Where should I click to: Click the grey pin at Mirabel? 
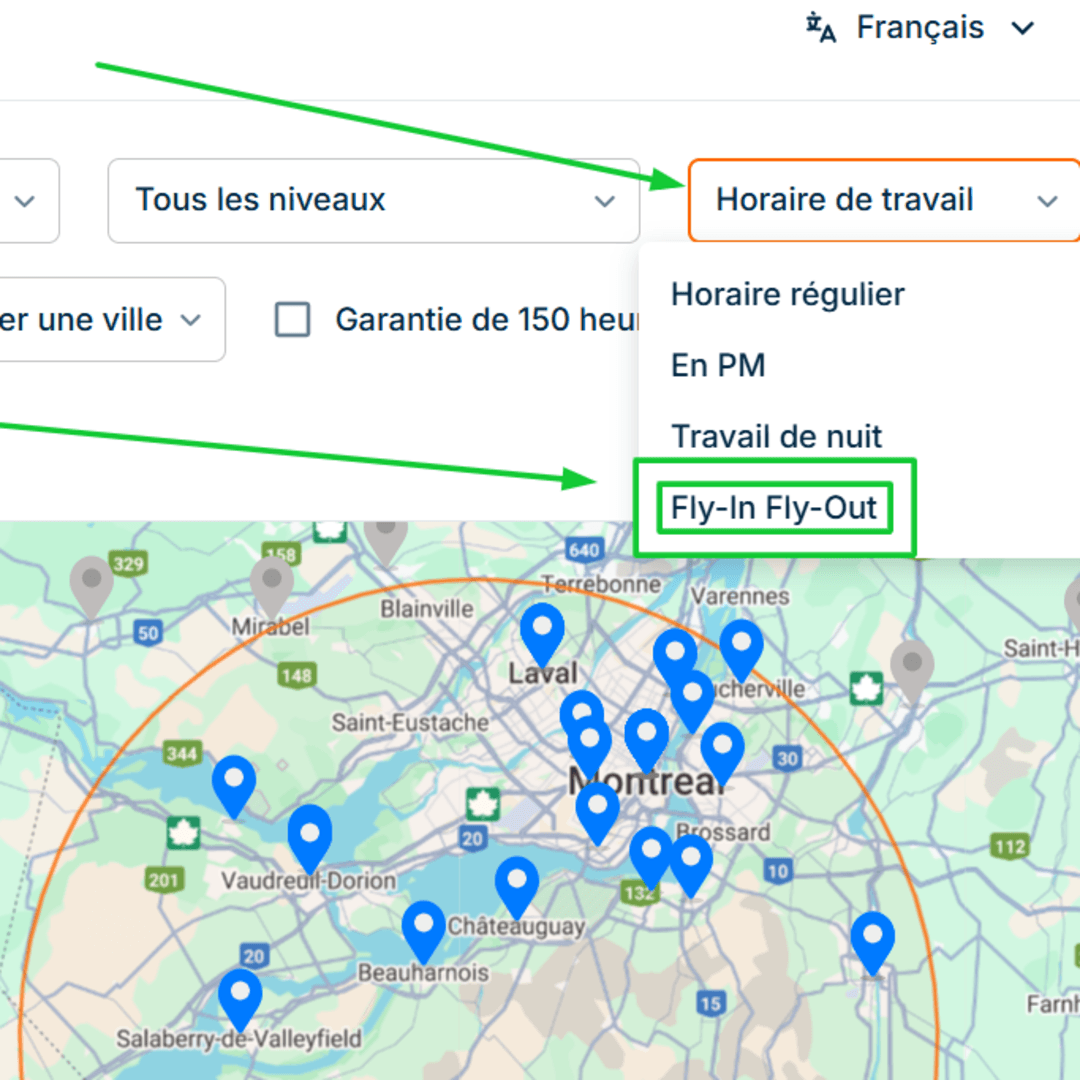coord(271,588)
